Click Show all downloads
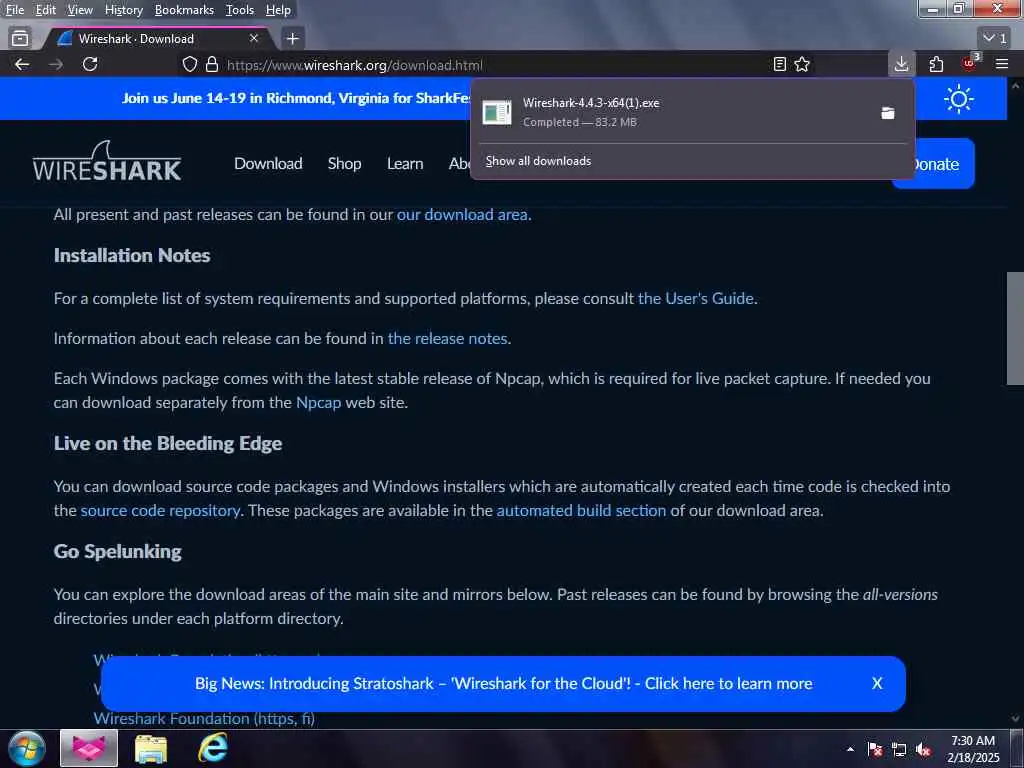 coord(538,161)
